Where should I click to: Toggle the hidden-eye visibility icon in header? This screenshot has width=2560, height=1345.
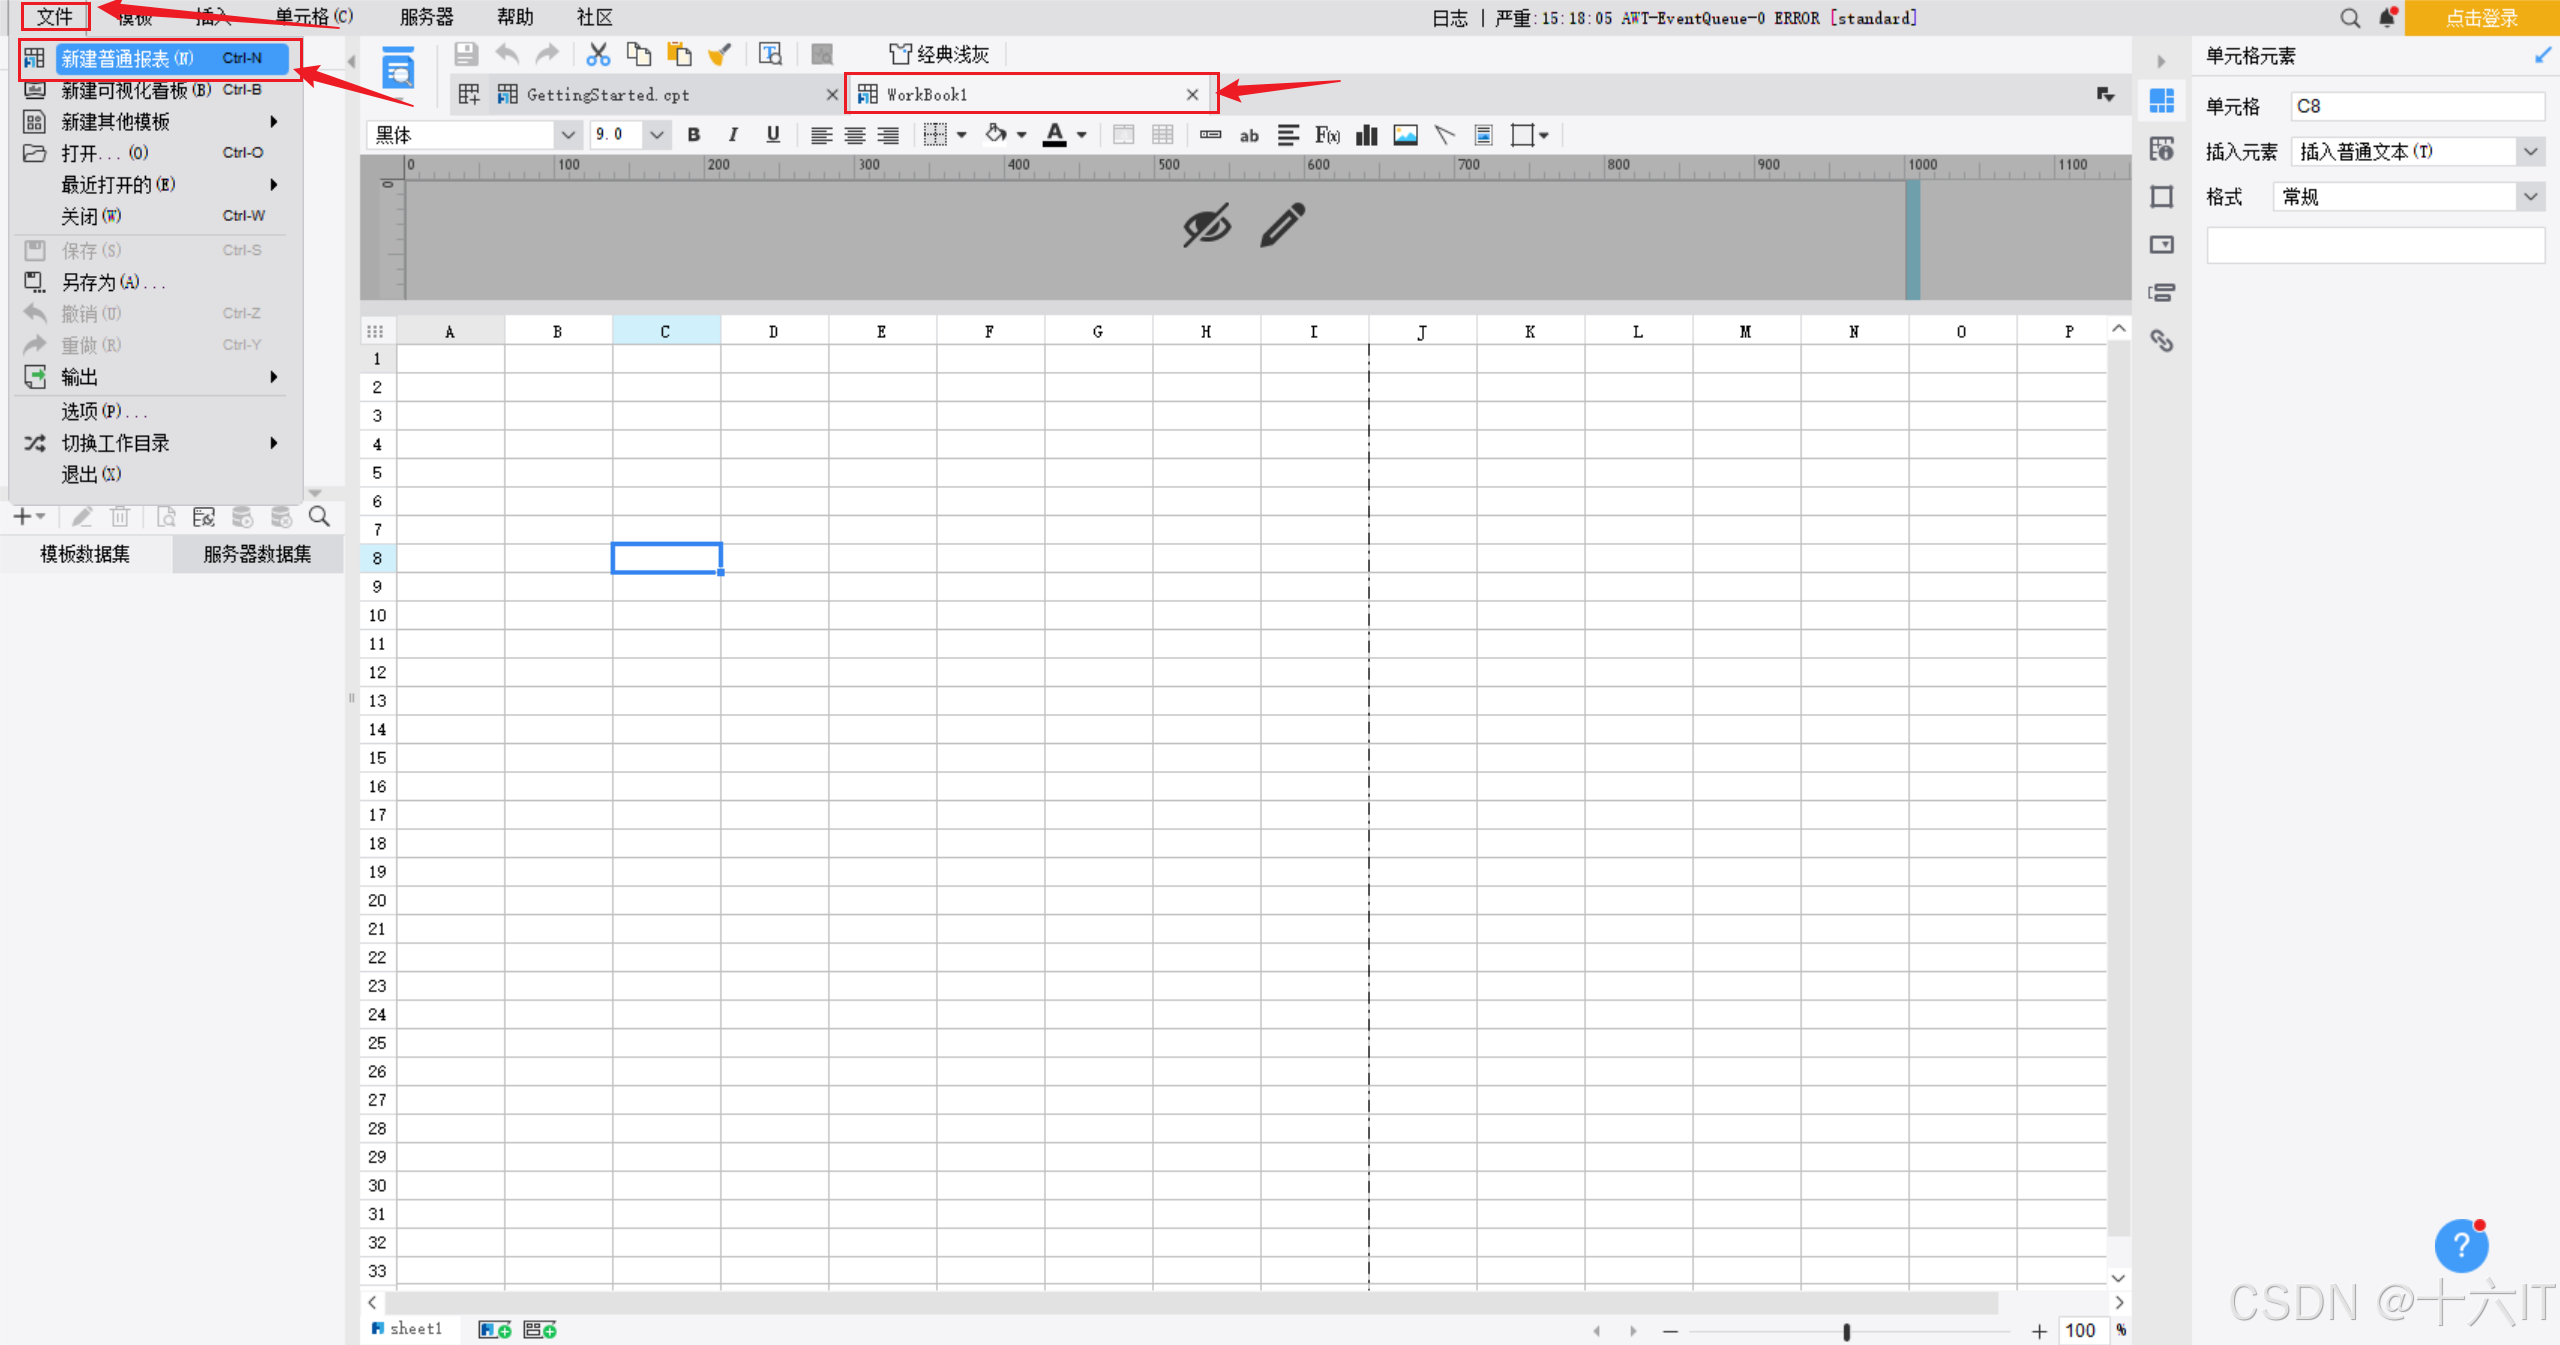click(1206, 225)
